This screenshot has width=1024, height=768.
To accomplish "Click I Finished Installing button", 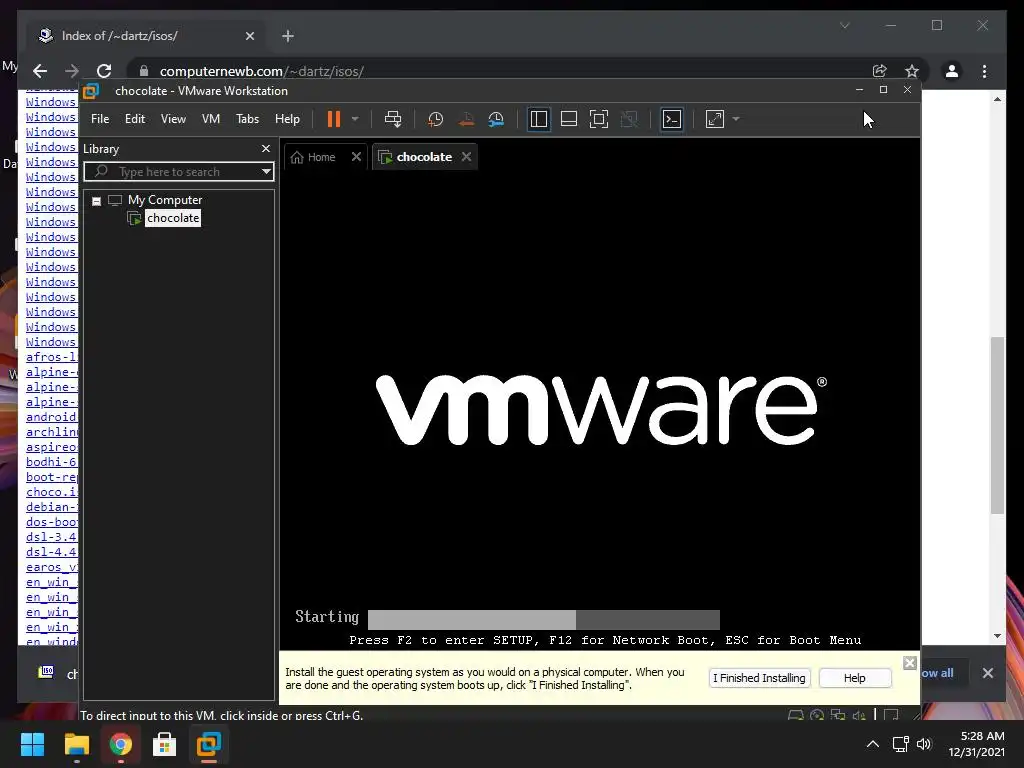I will [760, 678].
